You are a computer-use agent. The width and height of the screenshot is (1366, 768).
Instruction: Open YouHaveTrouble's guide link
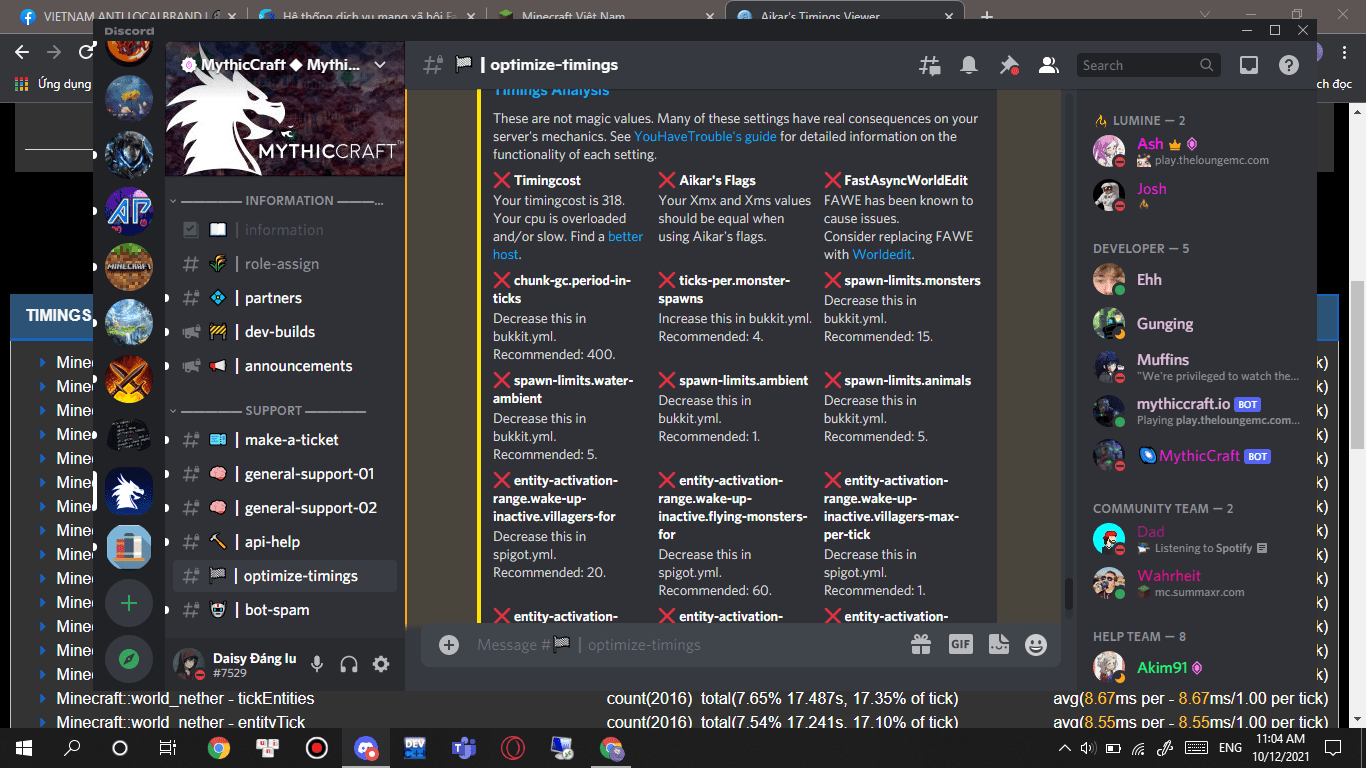coord(705,137)
